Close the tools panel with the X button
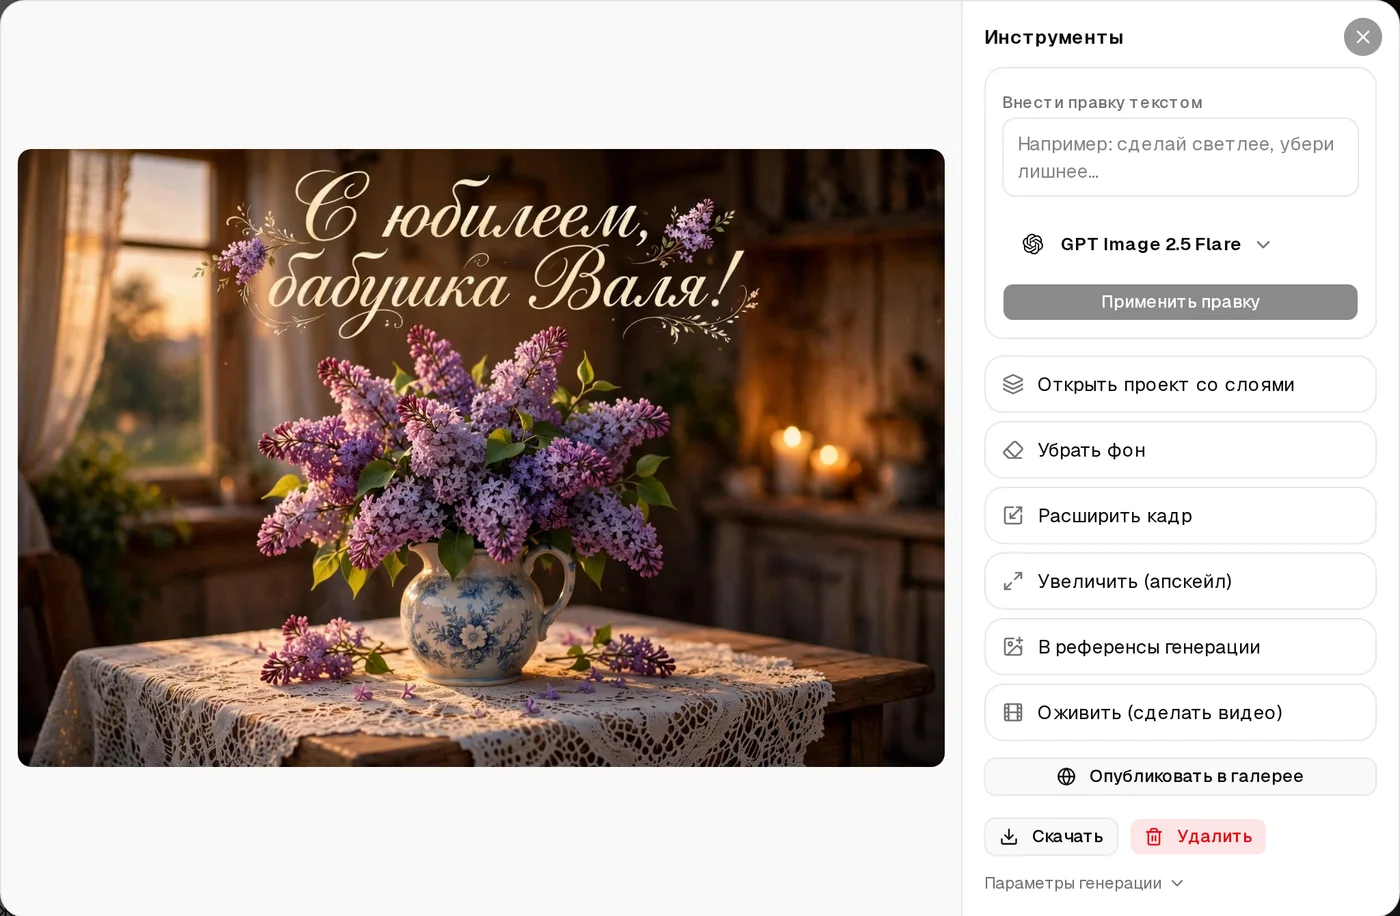Image resolution: width=1400 pixels, height=916 pixels. click(1362, 37)
